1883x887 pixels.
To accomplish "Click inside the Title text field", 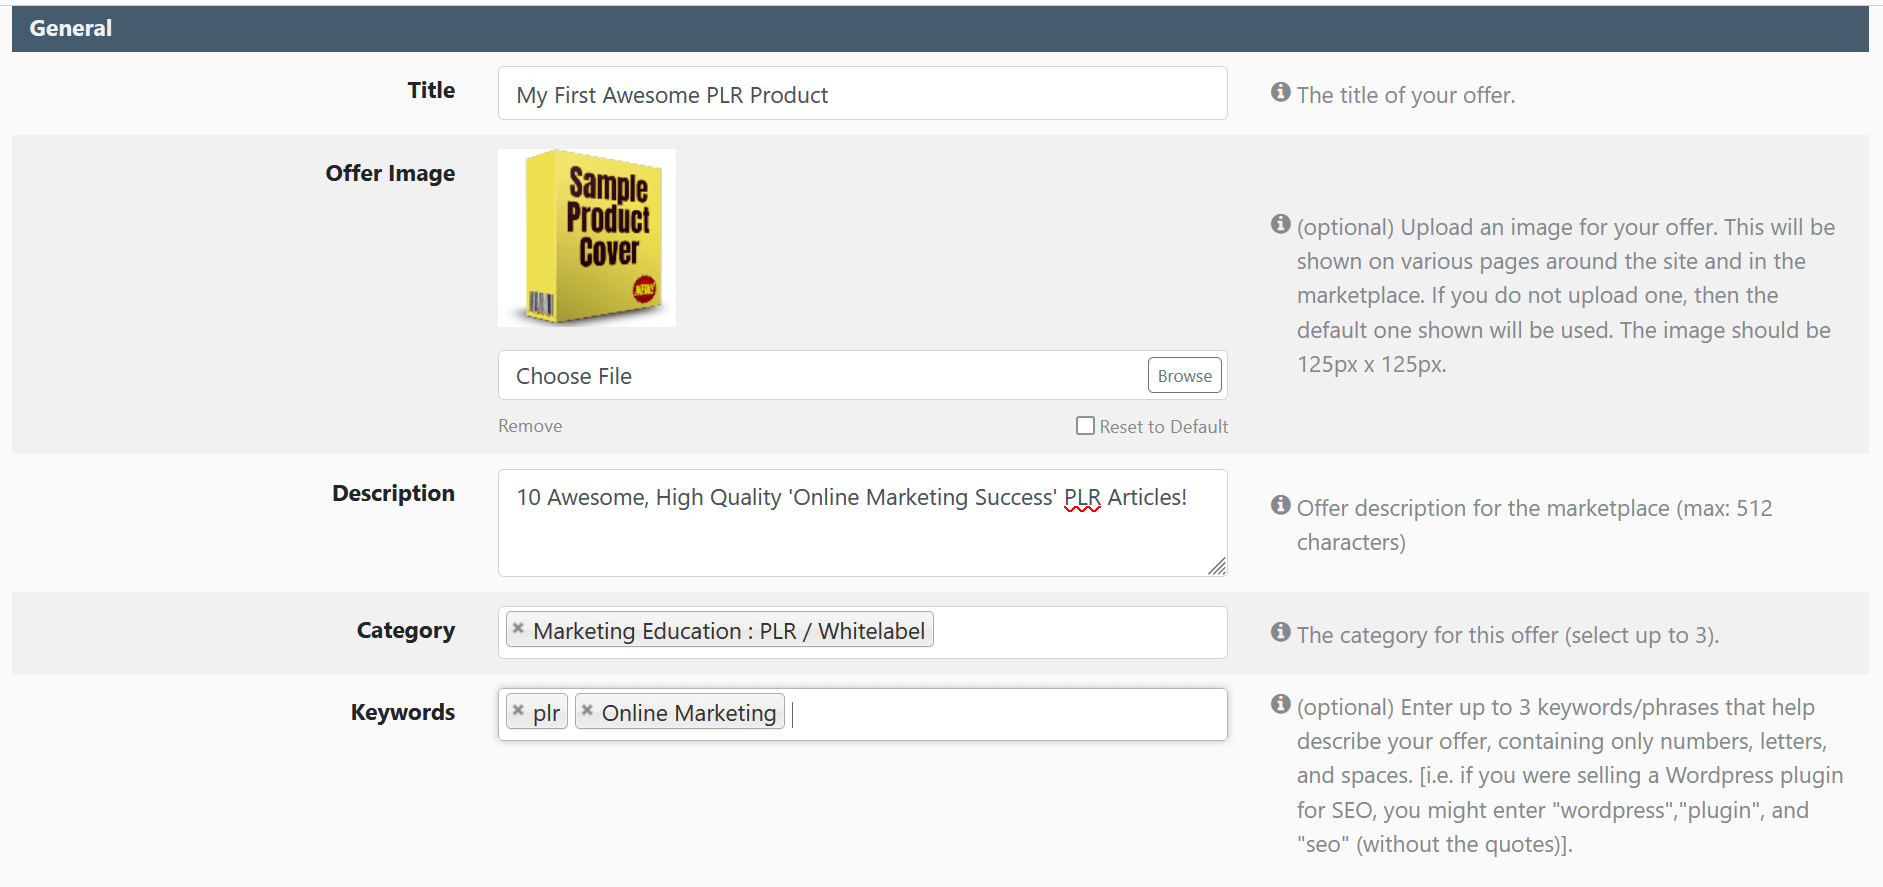I will (862, 94).
